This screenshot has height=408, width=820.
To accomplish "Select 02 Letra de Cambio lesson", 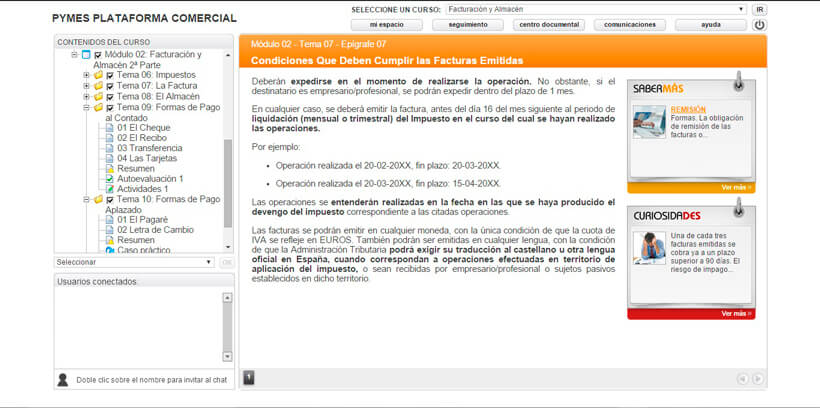I will (x=155, y=230).
